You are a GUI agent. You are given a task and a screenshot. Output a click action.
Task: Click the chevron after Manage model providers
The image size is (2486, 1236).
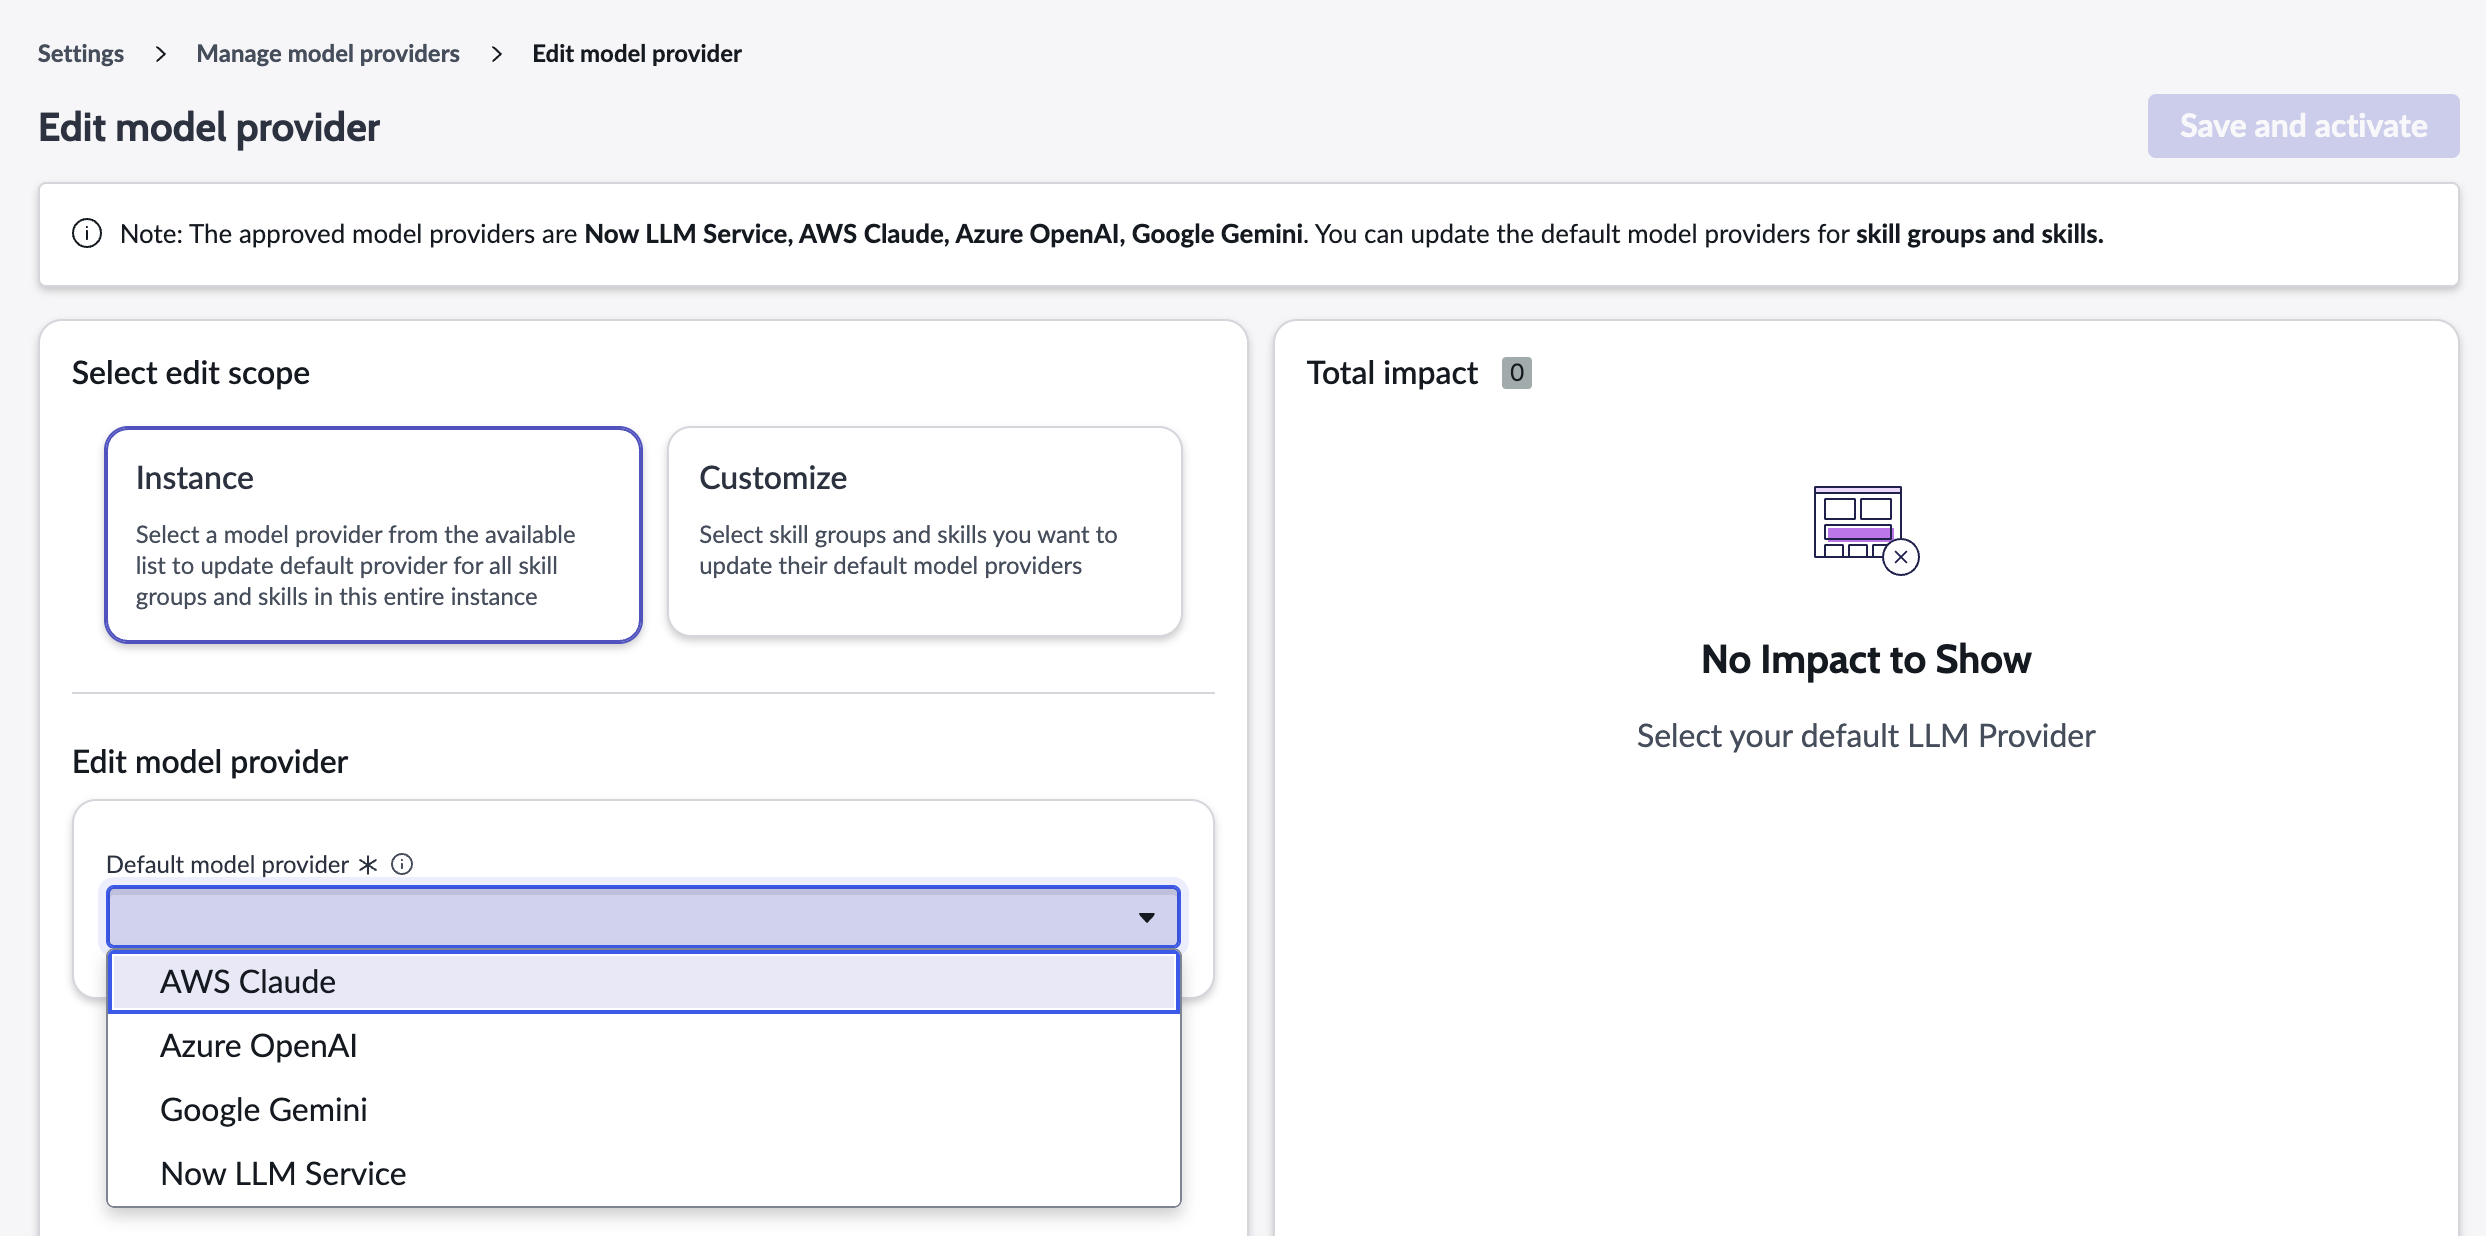pos(496,54)
